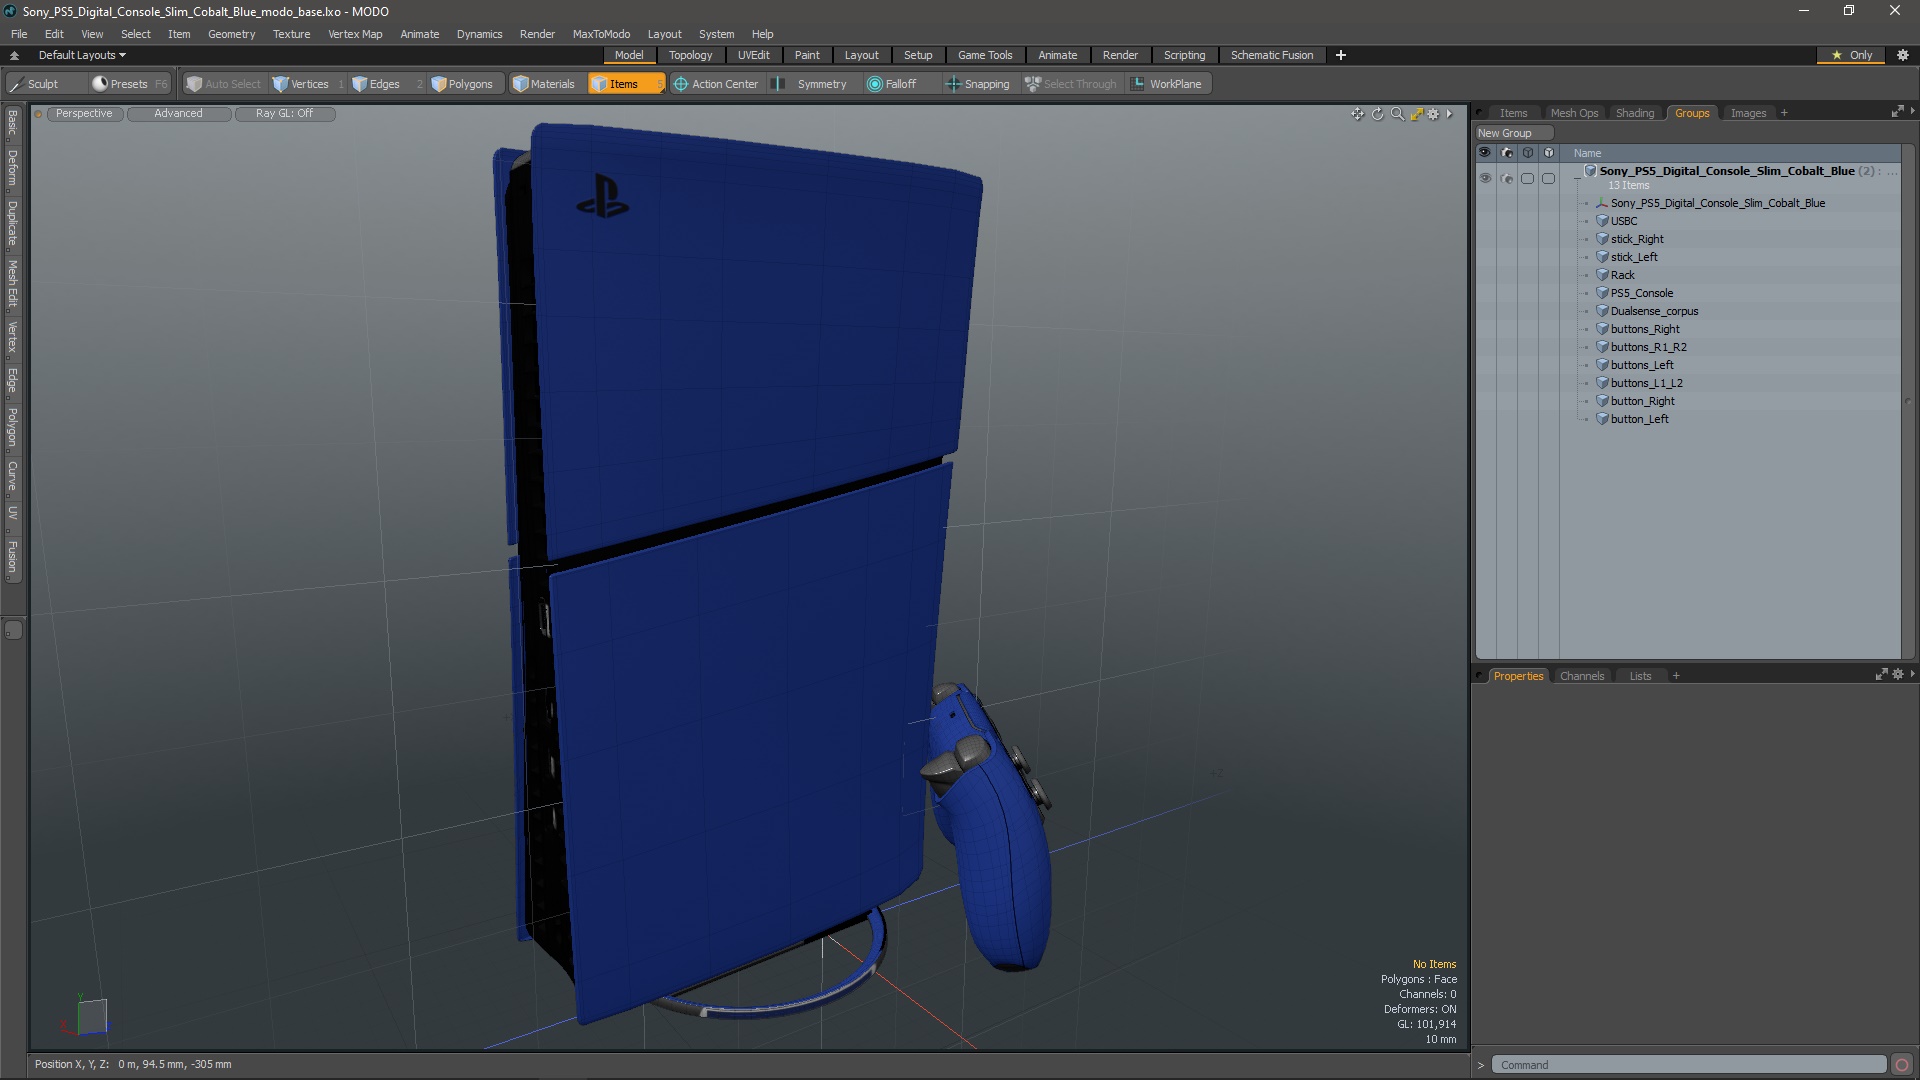Select the PS5_Console item
Screen dimensions: 1920x1080
tap(1641, 293)
